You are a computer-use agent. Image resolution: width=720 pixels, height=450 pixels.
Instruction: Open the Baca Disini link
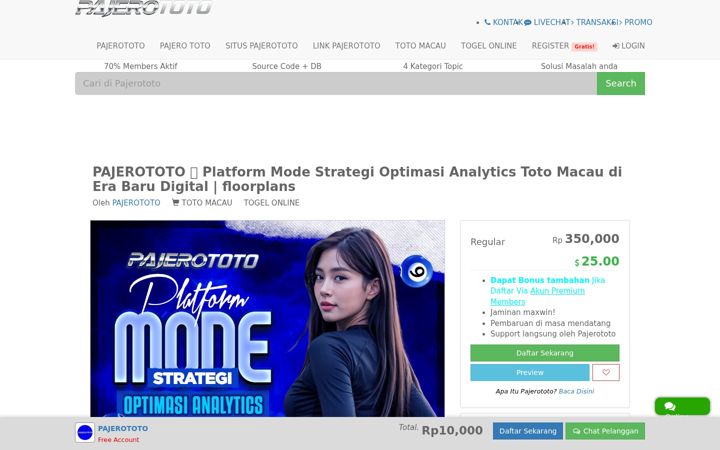point(576,391)
